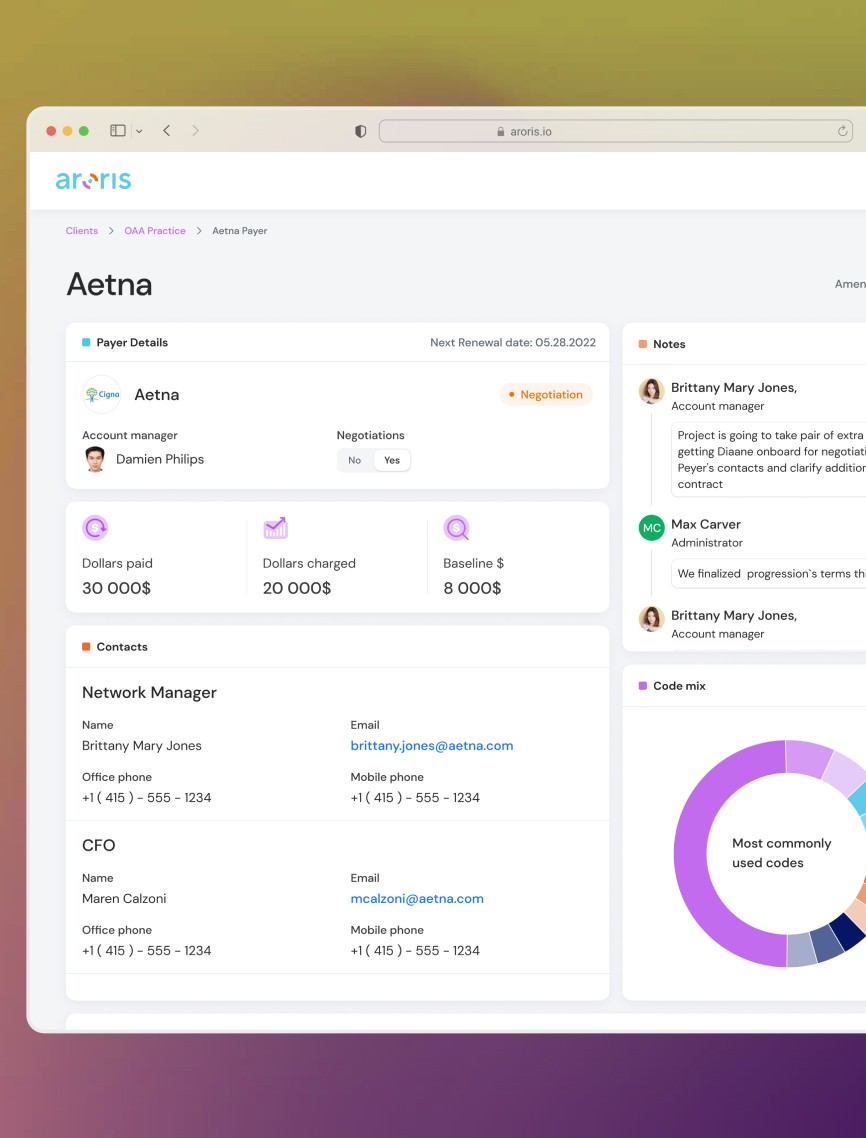Image resolution: width=866 pixels, height=1138 pixels.
Task: Open mcalzoni@aetna.com email link
Action: (417, 898)
